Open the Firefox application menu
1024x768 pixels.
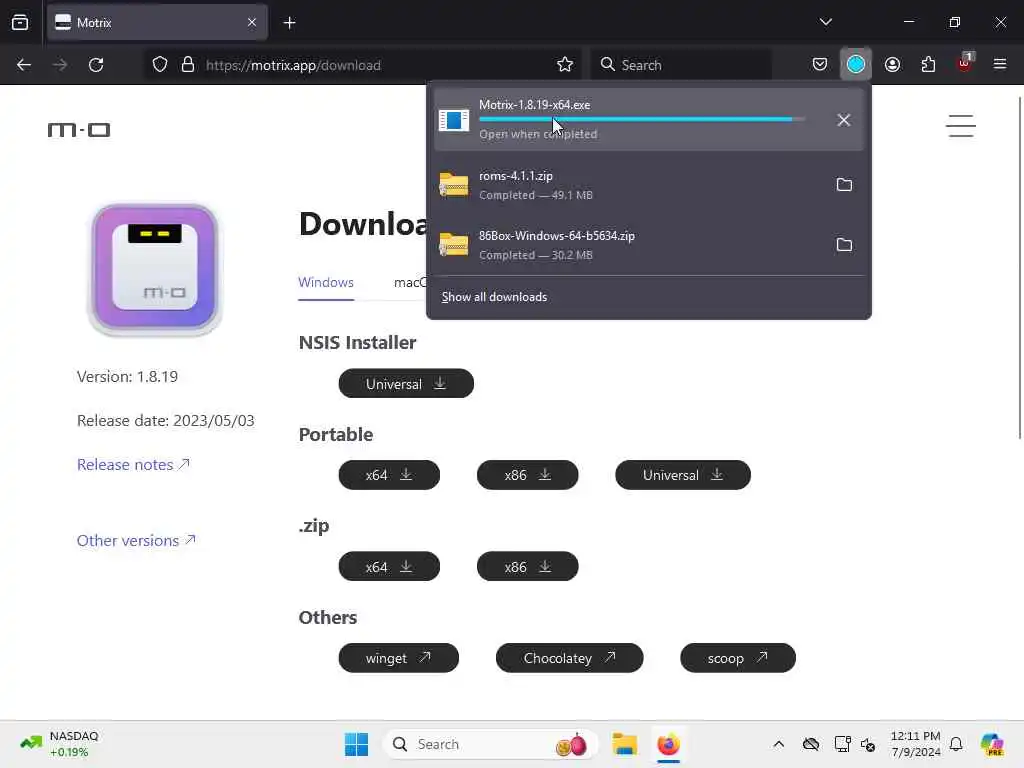[999, 65]
